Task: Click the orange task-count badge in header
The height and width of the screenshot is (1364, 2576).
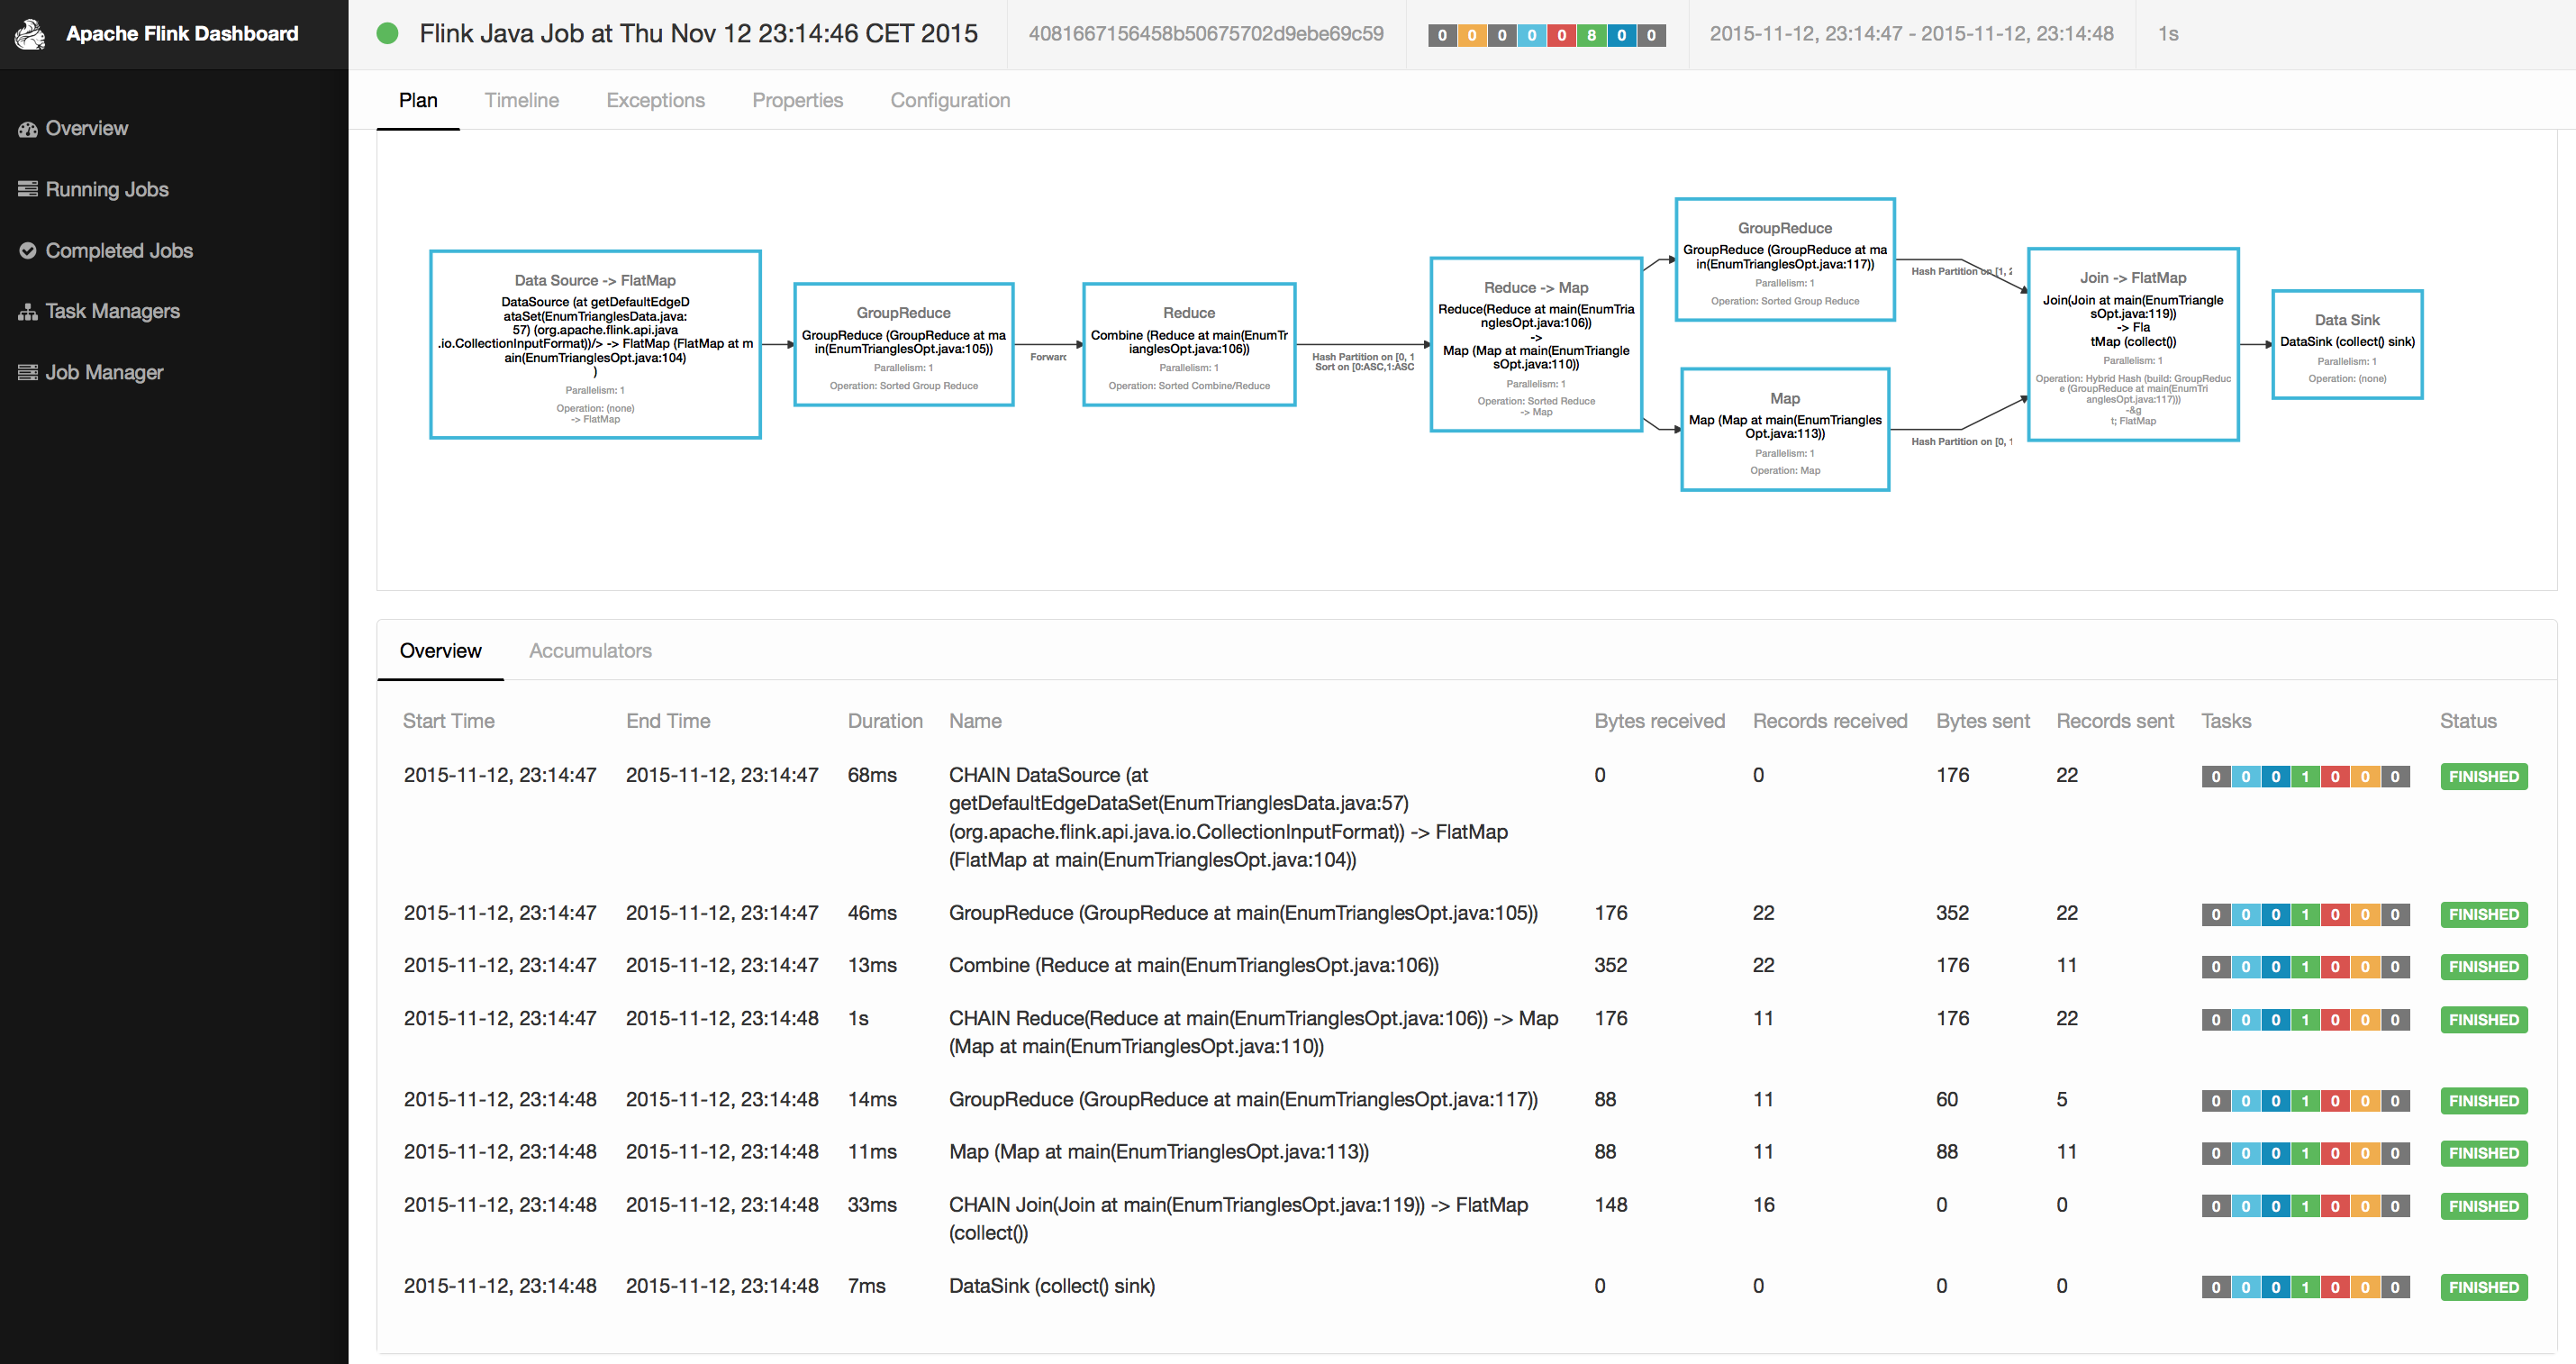Action: click(1471, 35)
